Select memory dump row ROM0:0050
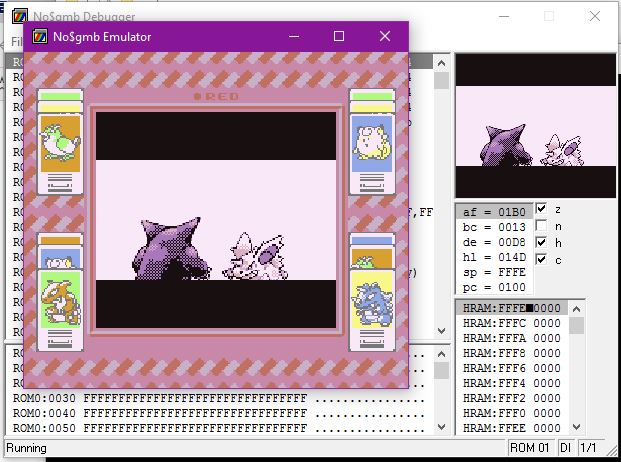This screenshot has height=462, width=621. (x=219, y=428)
